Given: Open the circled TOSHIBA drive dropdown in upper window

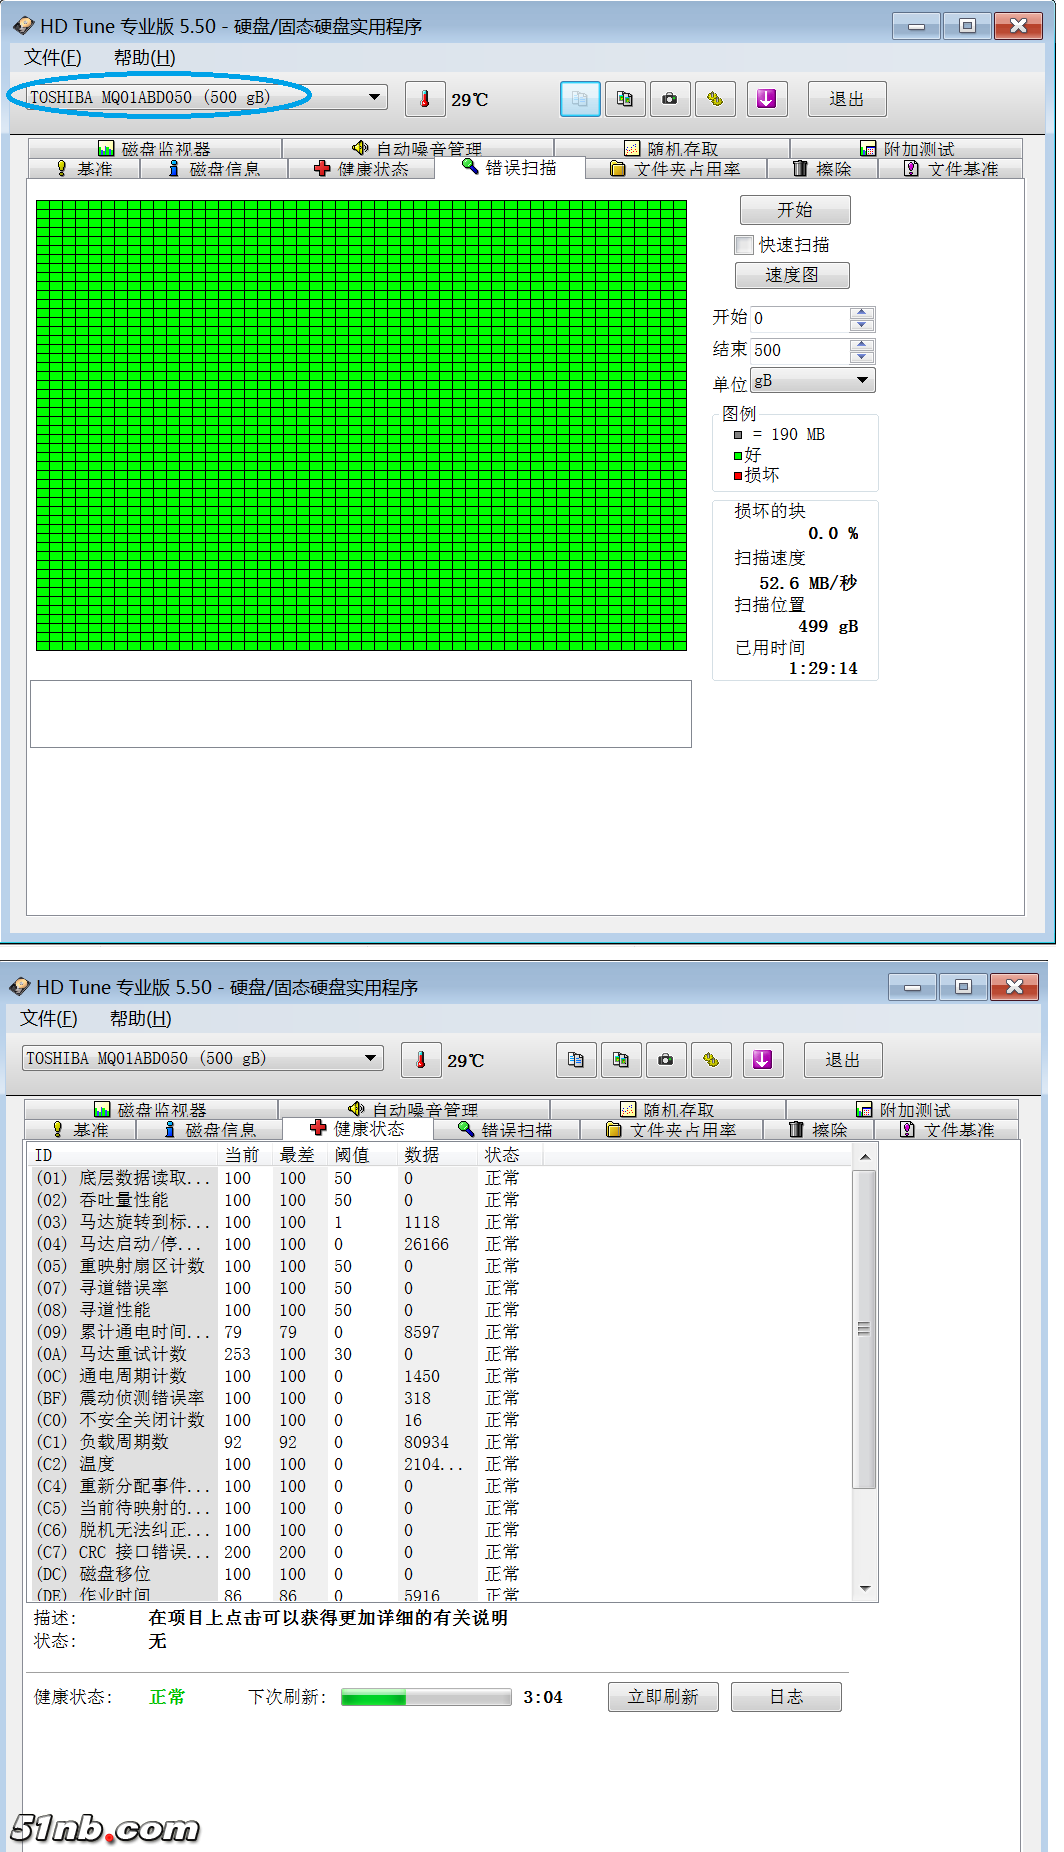Looking at the screenshot, I should coord(374,97).
